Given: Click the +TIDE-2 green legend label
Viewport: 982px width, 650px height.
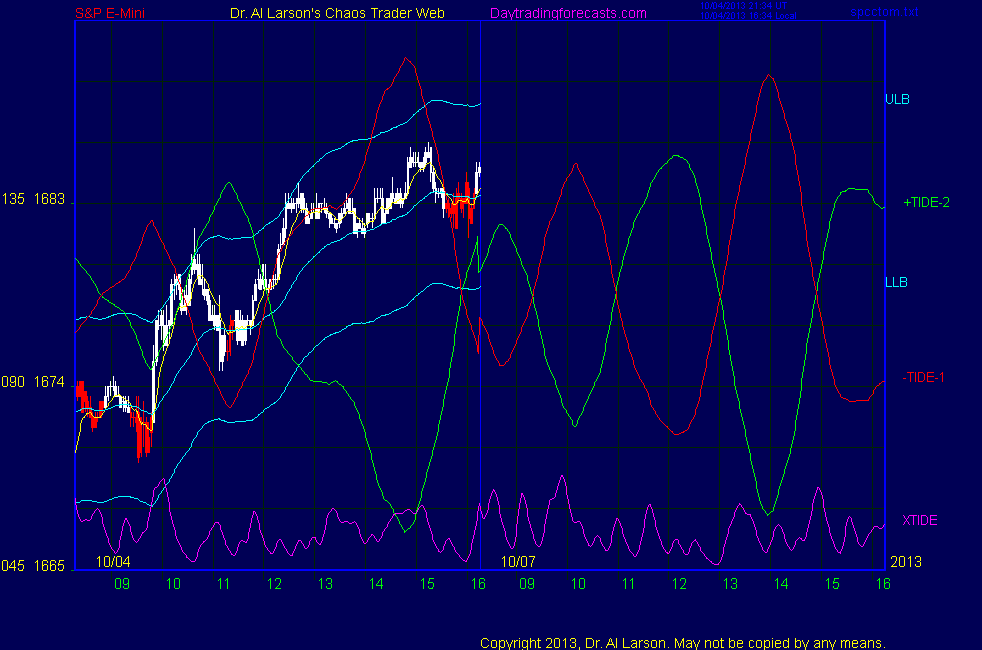Looking at the screenshot, I should [x=926, y=202].
